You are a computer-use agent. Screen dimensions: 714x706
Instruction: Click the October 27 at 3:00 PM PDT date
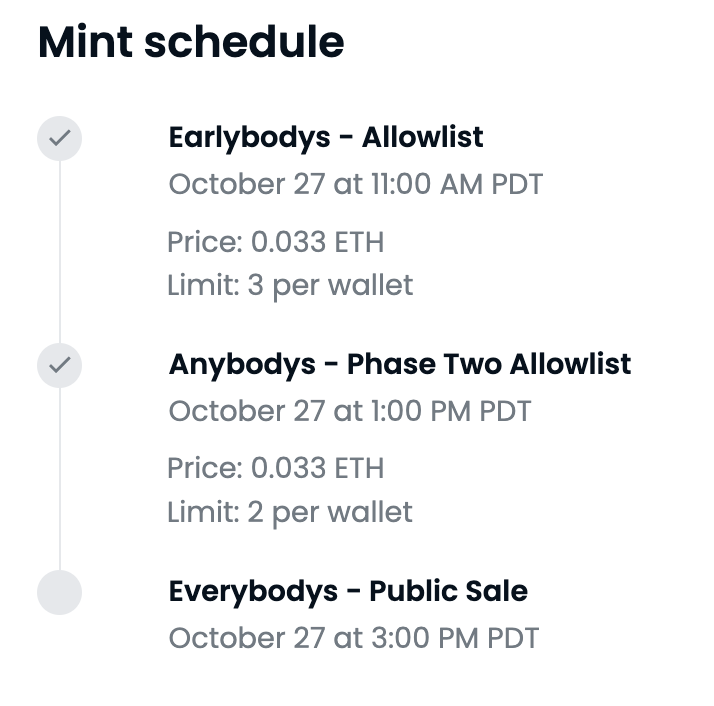pyautogui.click(x=353, y=638)
